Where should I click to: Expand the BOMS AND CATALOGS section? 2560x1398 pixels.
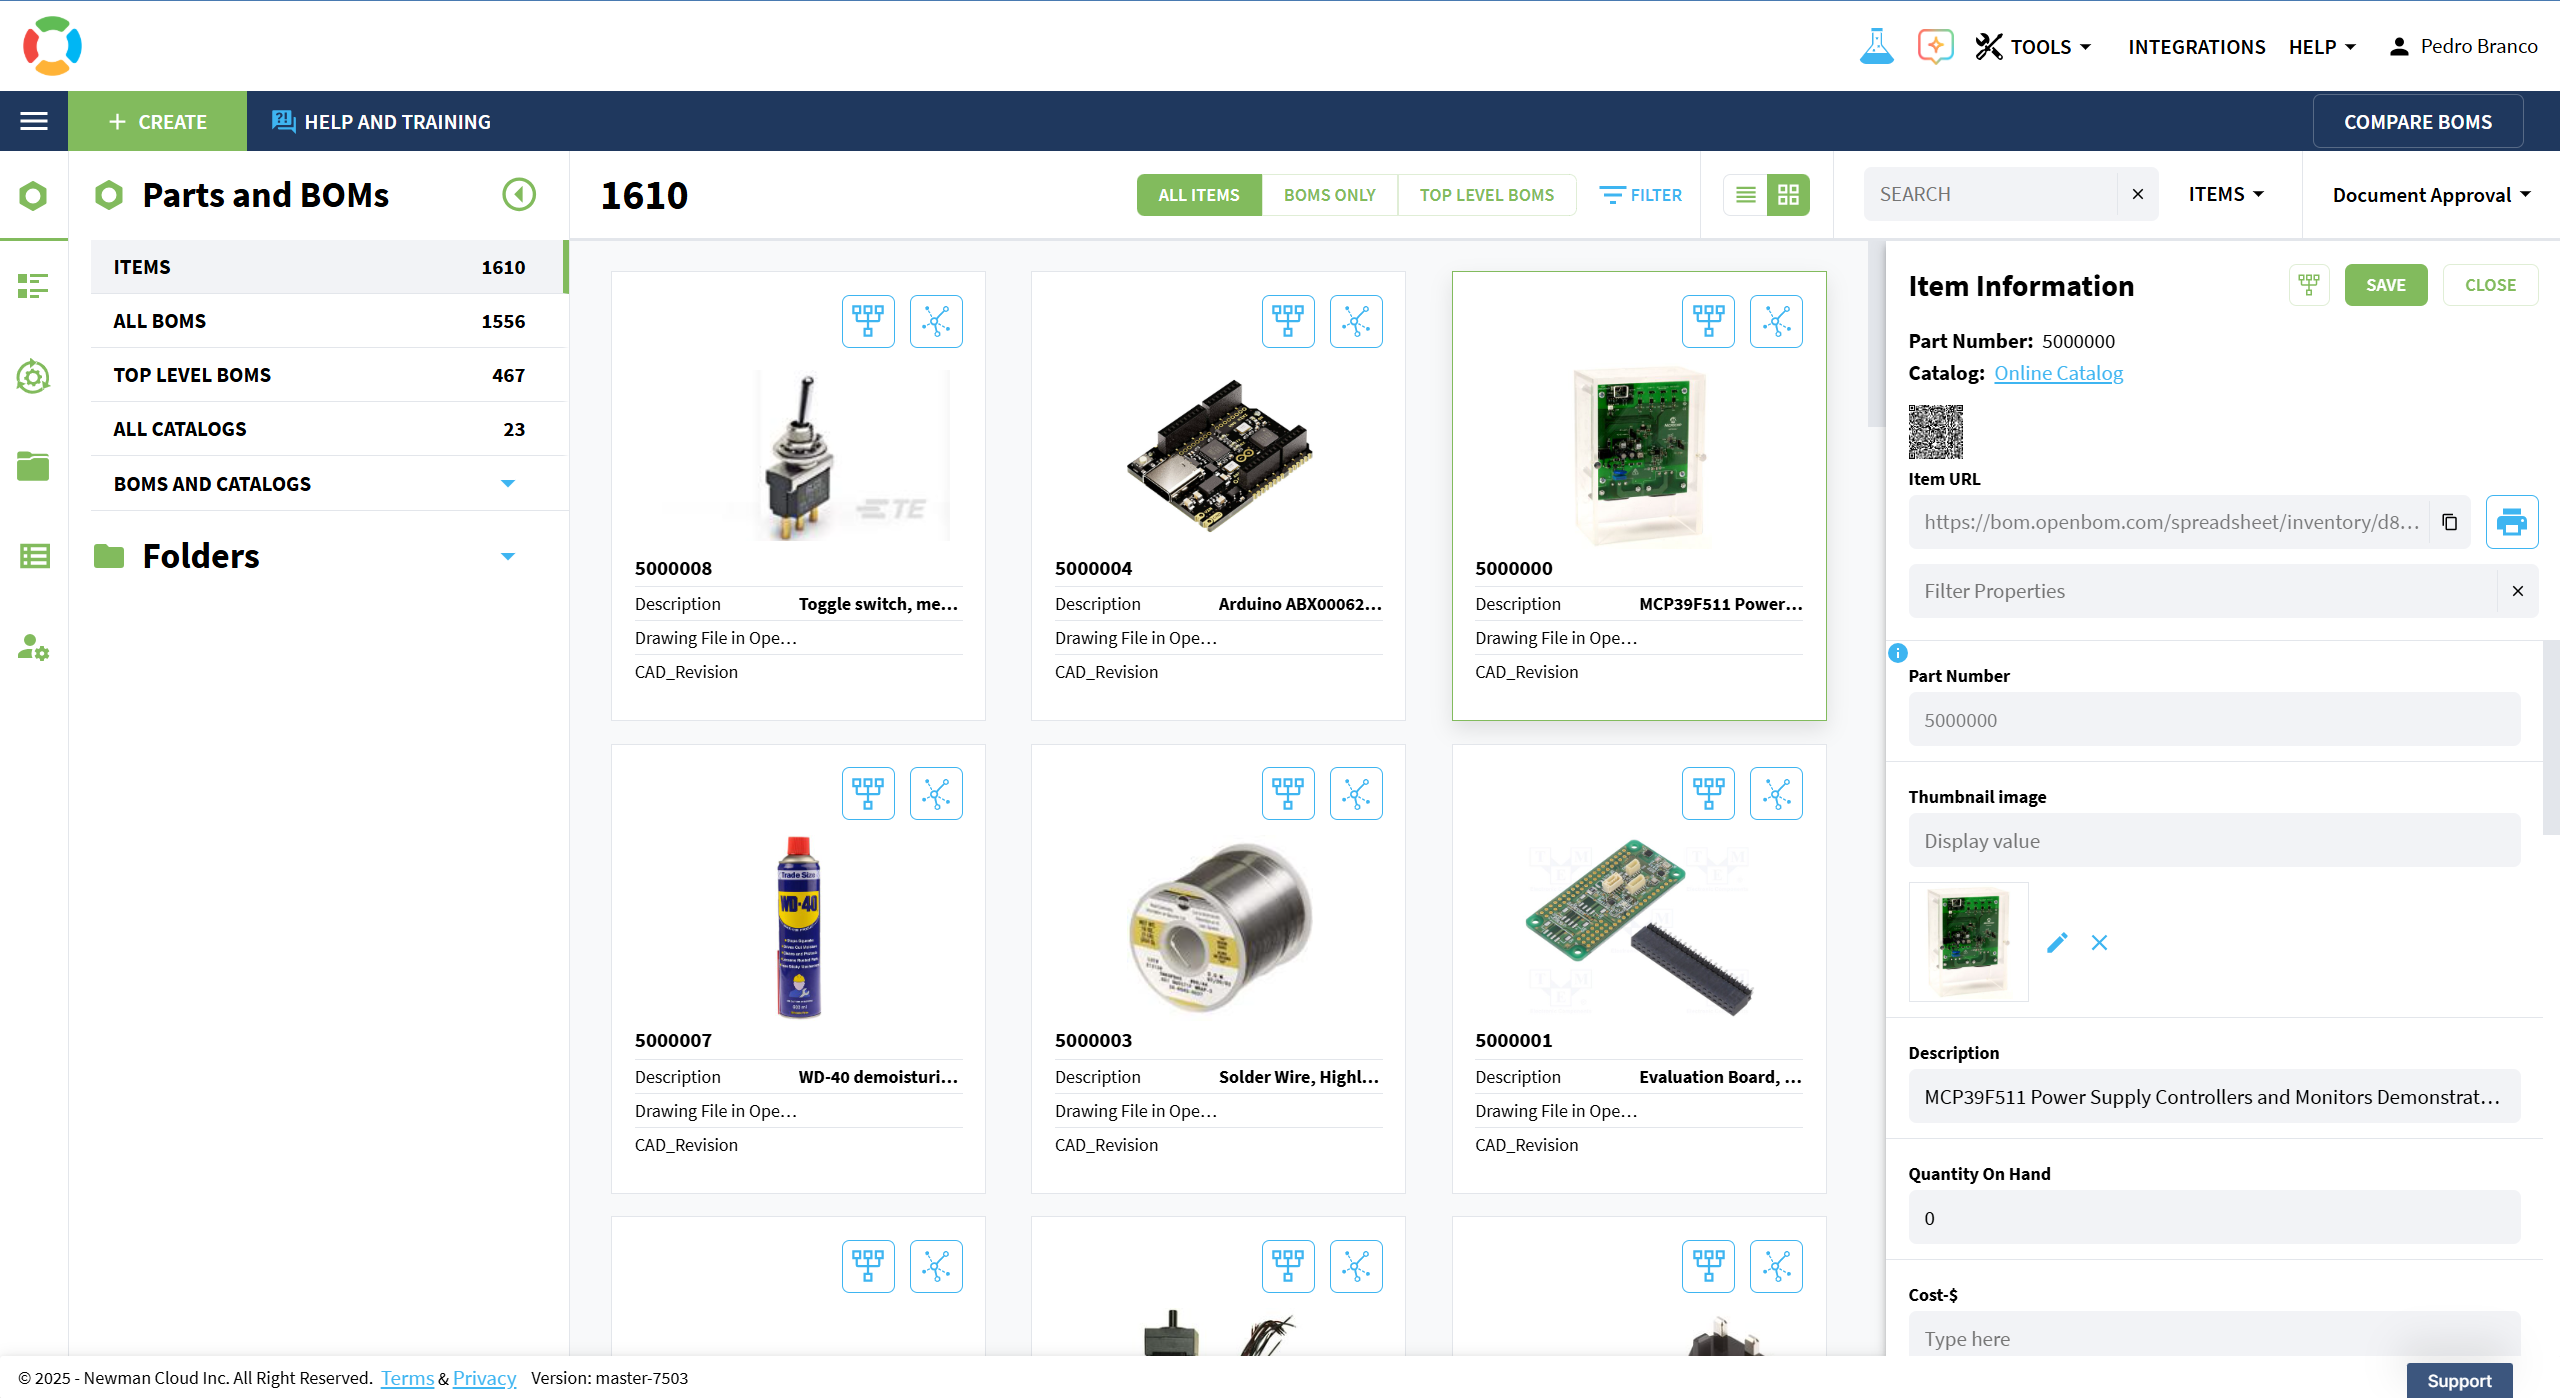(508, 484)
